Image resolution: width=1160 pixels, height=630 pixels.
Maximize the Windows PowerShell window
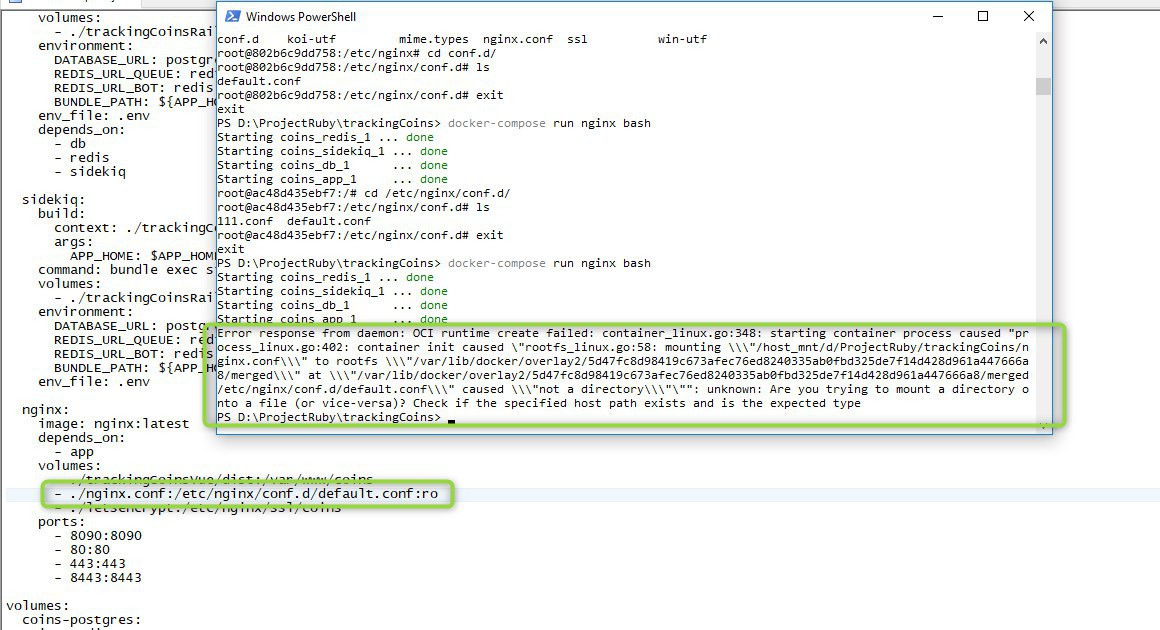pyautogui.click(x=983, y=16)
